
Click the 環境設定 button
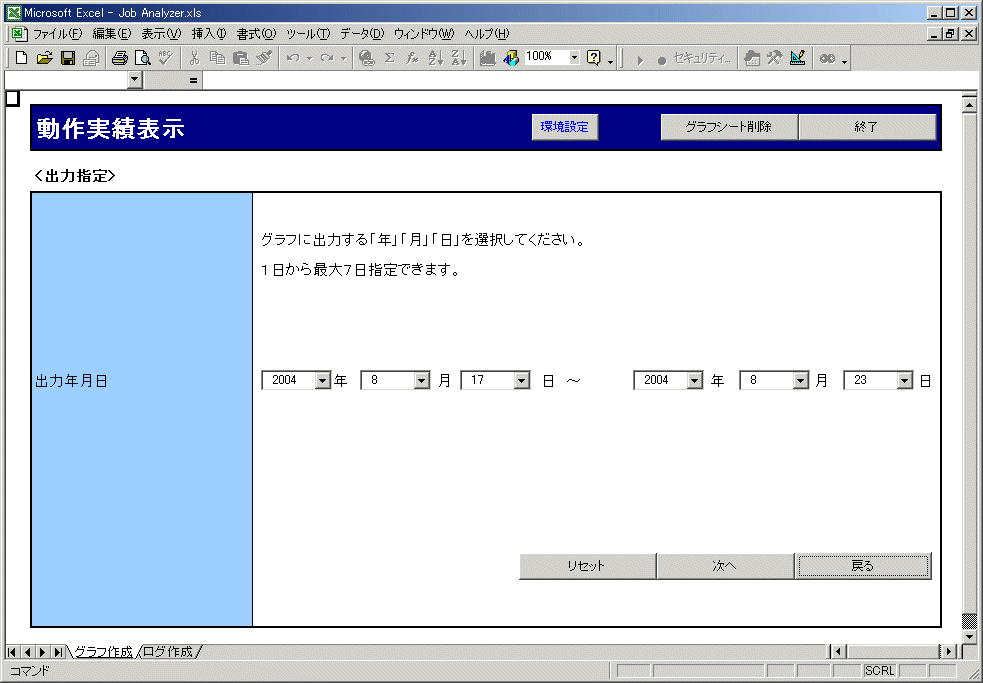565,127
